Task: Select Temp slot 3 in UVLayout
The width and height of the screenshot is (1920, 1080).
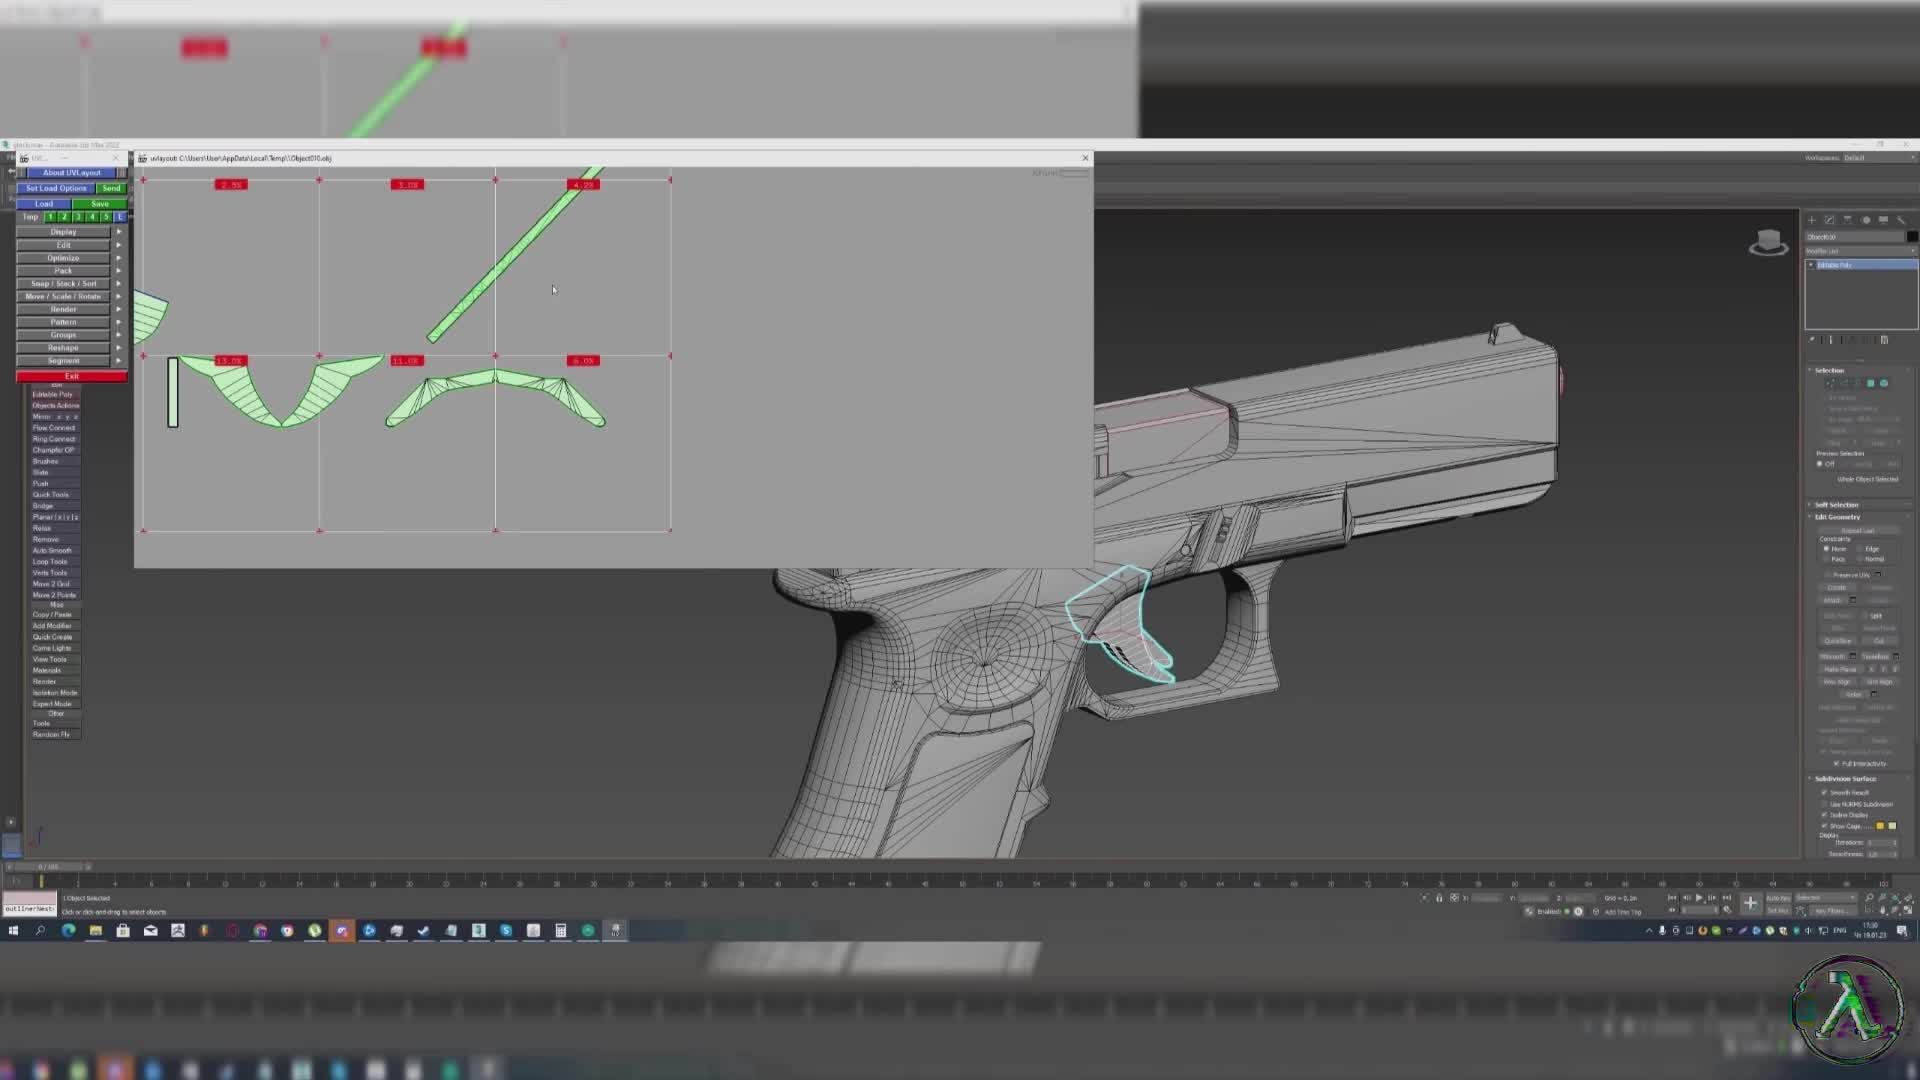Action: click(79, 217)
